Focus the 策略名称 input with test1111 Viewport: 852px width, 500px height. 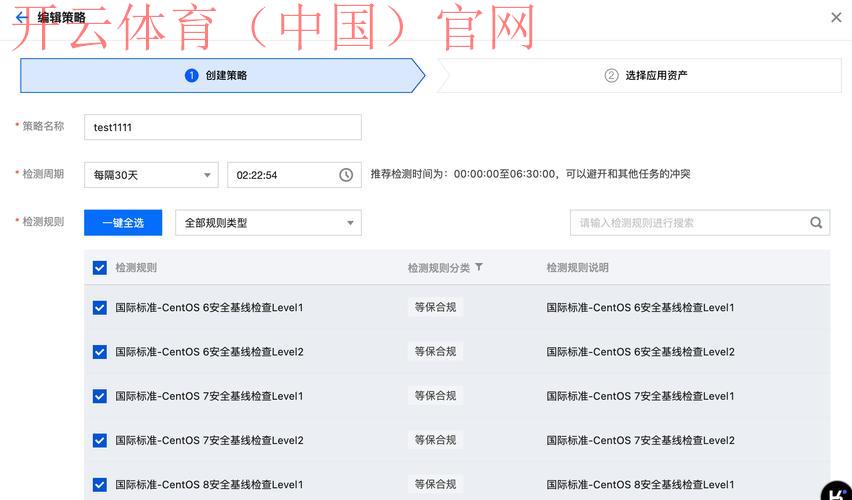click(223, 127)
